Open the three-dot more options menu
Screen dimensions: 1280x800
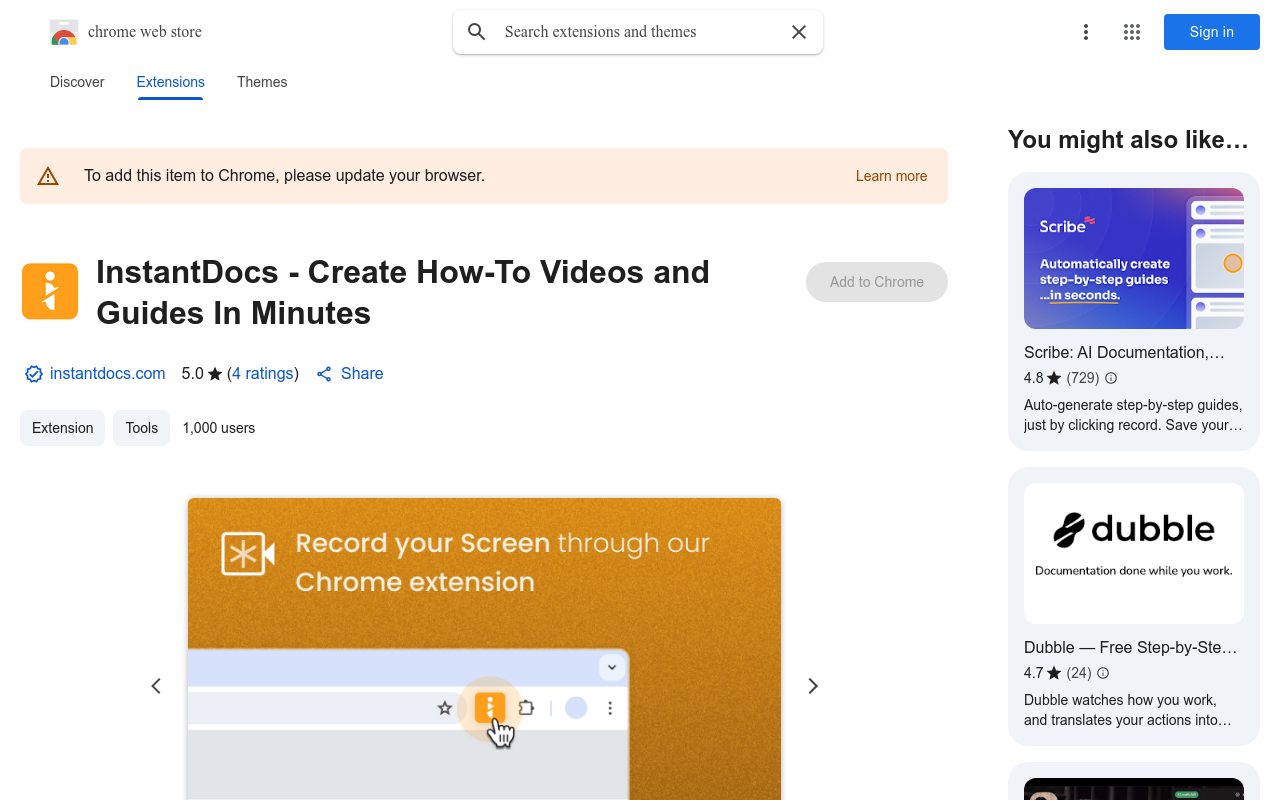coord(1086,32)
